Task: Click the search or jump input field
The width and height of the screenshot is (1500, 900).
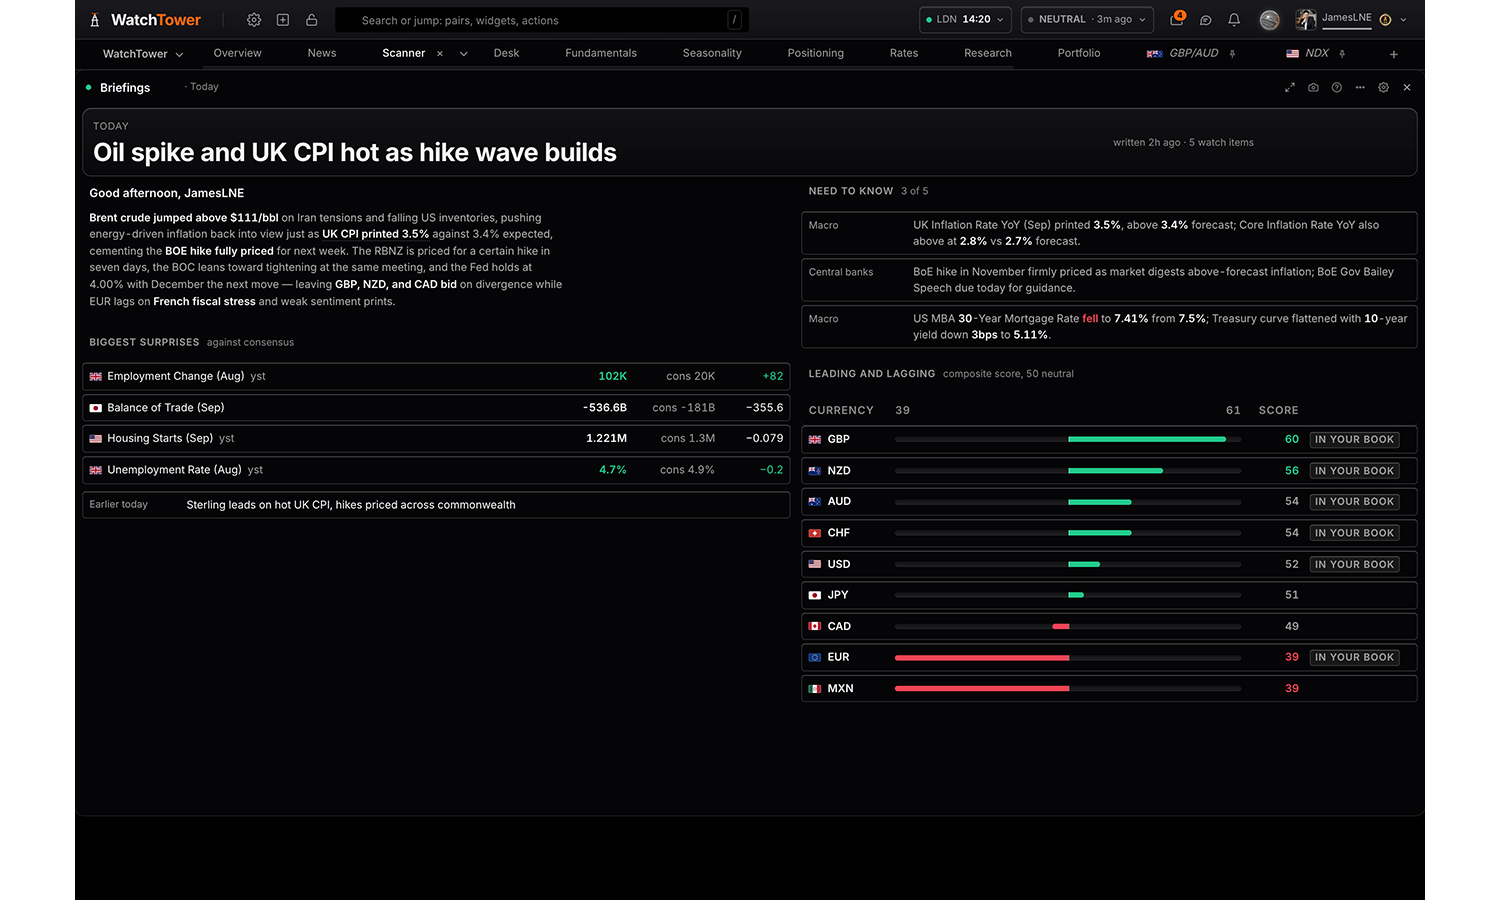Action: click(x=542, y=20)
